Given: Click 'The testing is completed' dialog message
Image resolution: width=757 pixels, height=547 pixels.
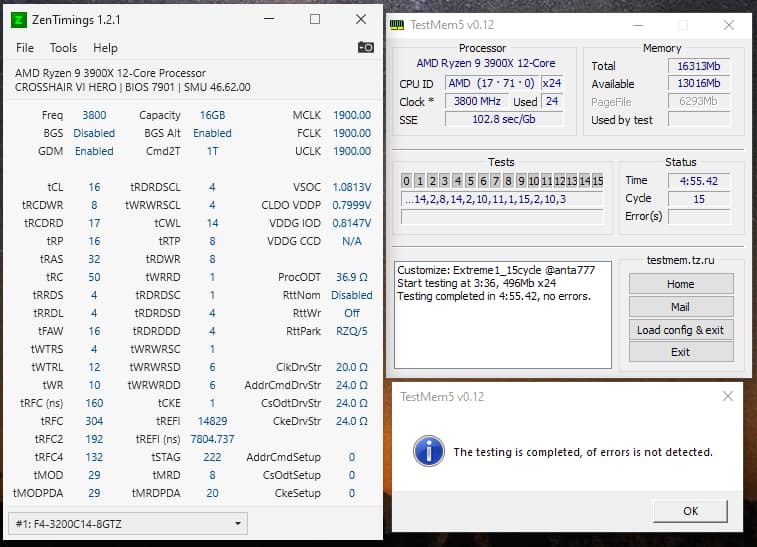Looking at the screenshot, I should point(583,452).
